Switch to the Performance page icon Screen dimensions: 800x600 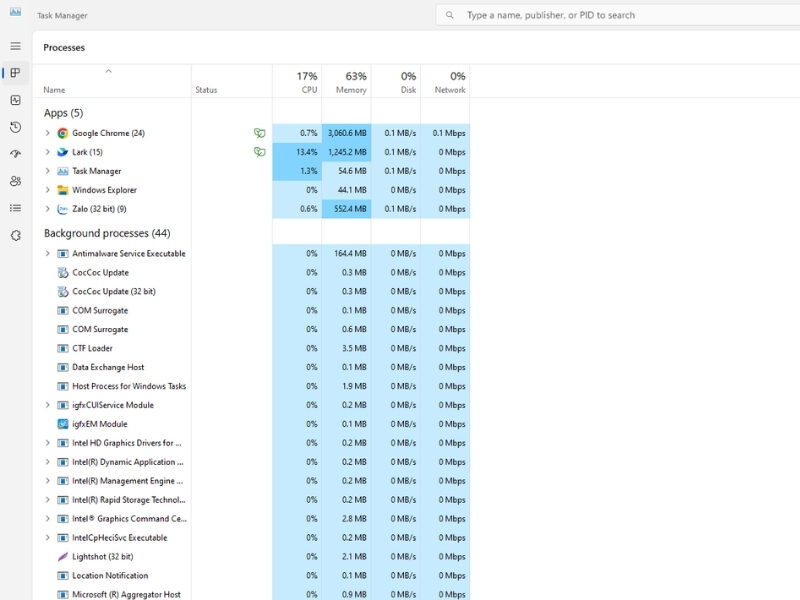tap(15, 100)
